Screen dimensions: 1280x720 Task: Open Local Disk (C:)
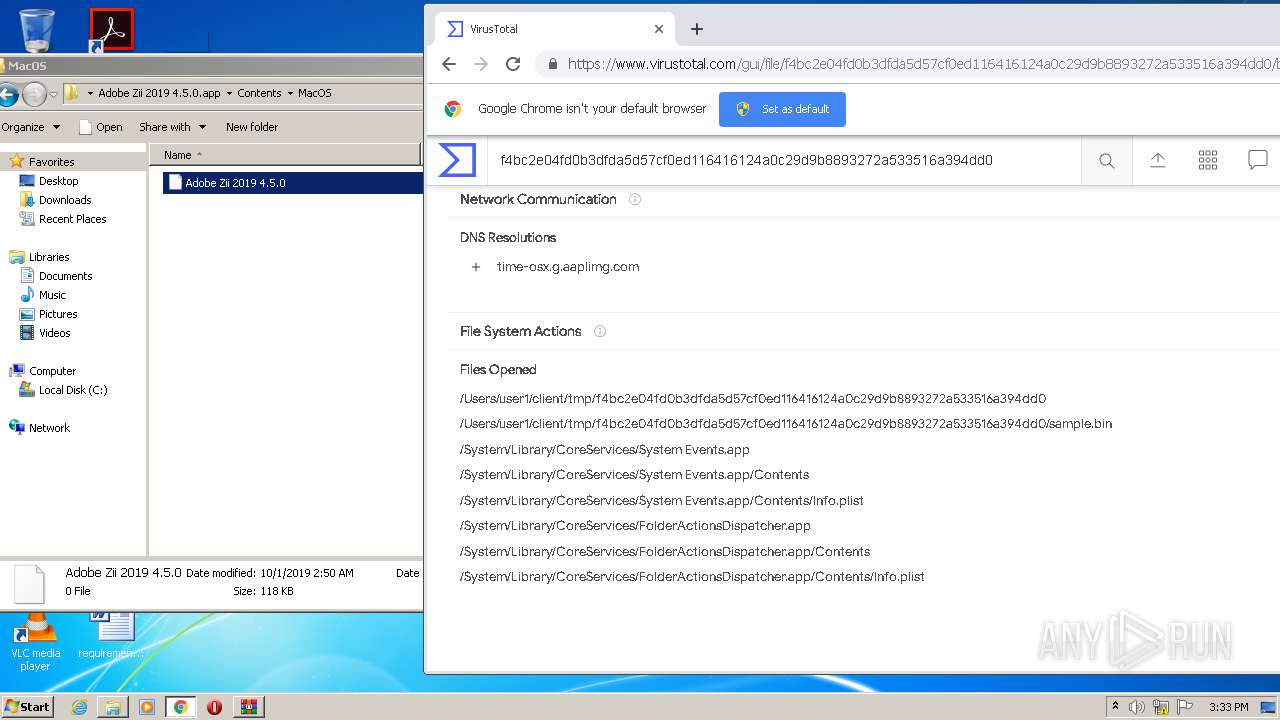(73, 390)
